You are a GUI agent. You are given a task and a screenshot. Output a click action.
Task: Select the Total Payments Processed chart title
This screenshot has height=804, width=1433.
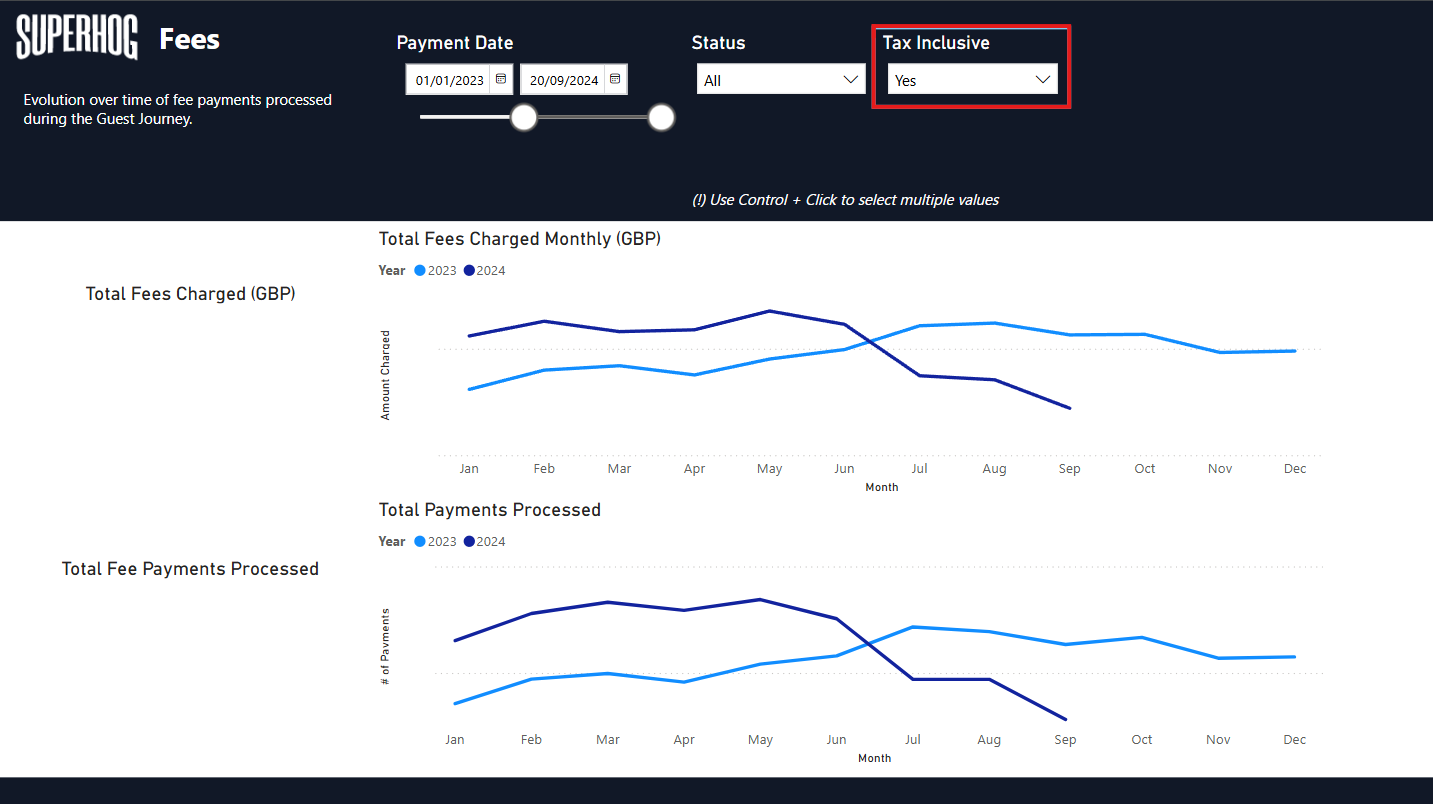coord(490,510)
